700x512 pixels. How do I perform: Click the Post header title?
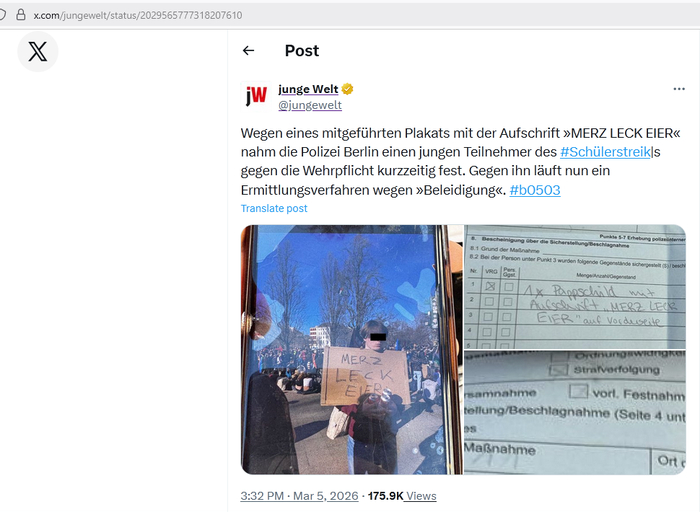(x=302, y=51)
